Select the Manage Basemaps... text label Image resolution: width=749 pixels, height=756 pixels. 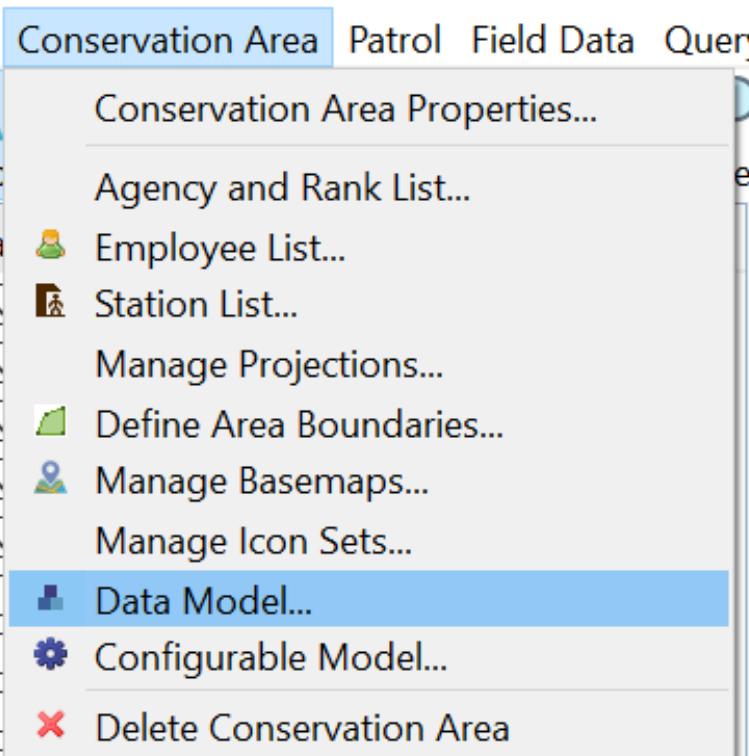pos(261,481)
